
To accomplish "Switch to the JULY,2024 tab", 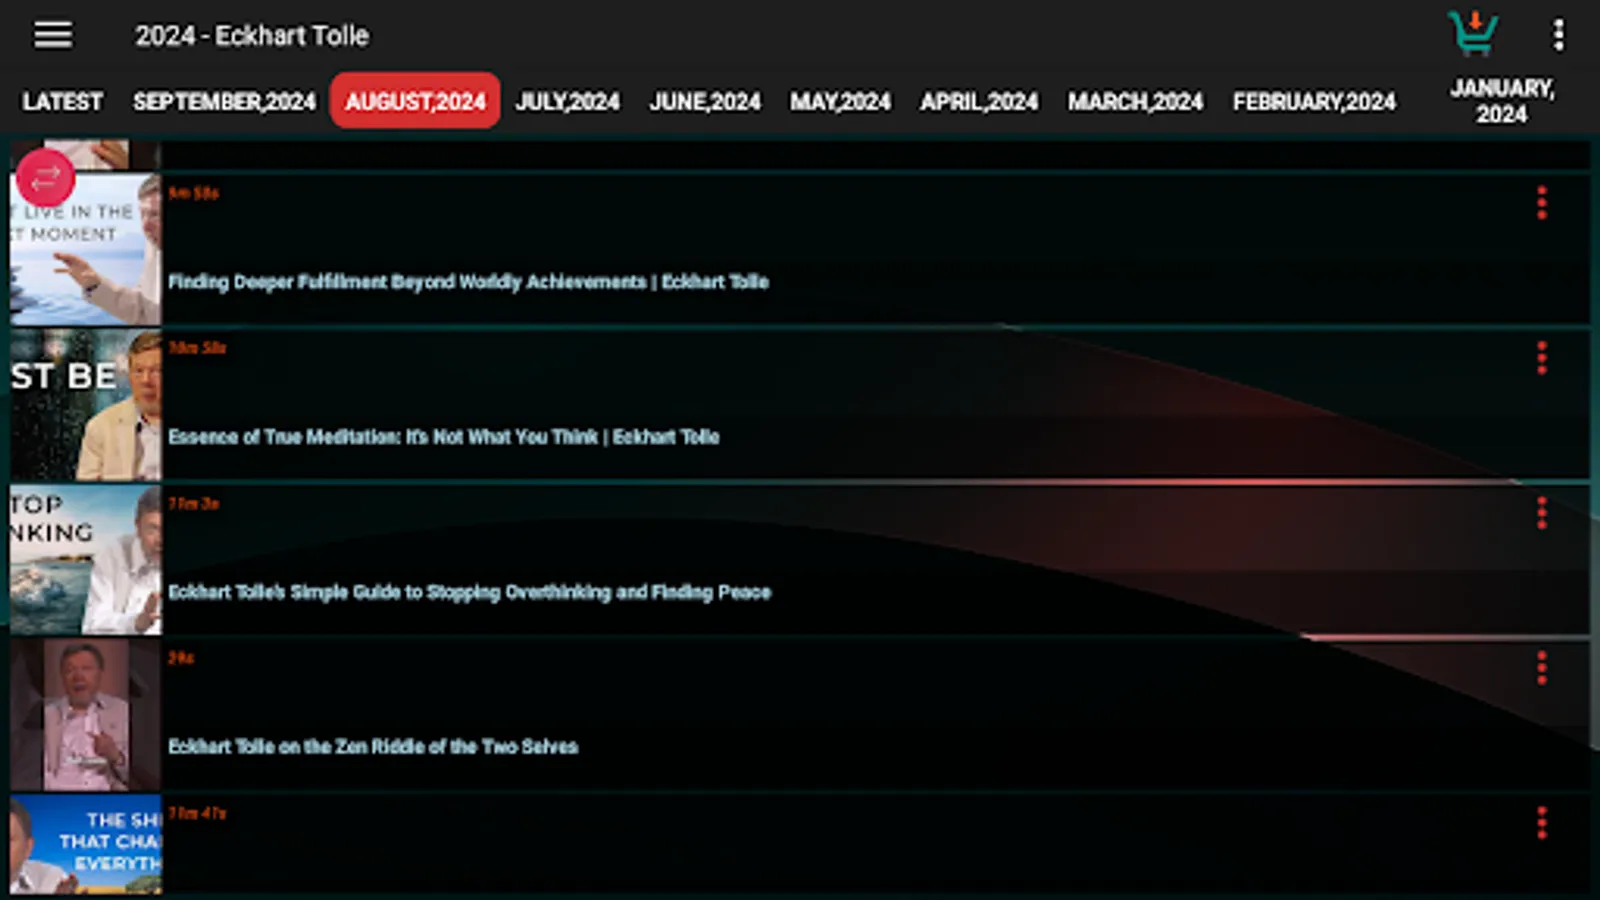I will (567, 101).
